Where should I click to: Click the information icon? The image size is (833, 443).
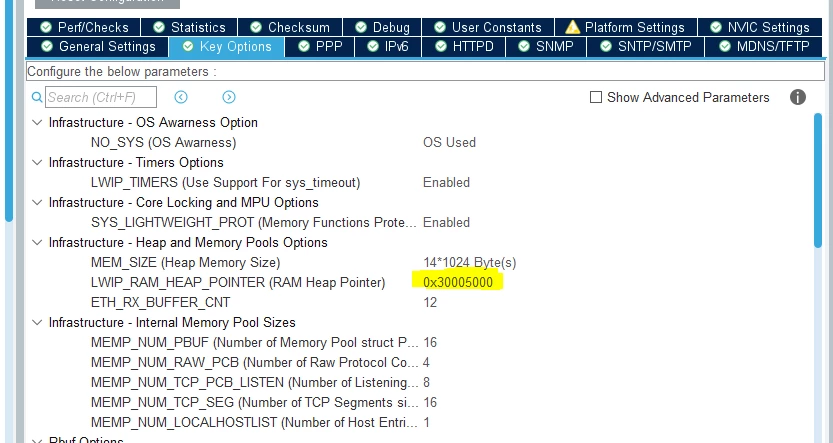click(797, 97)
